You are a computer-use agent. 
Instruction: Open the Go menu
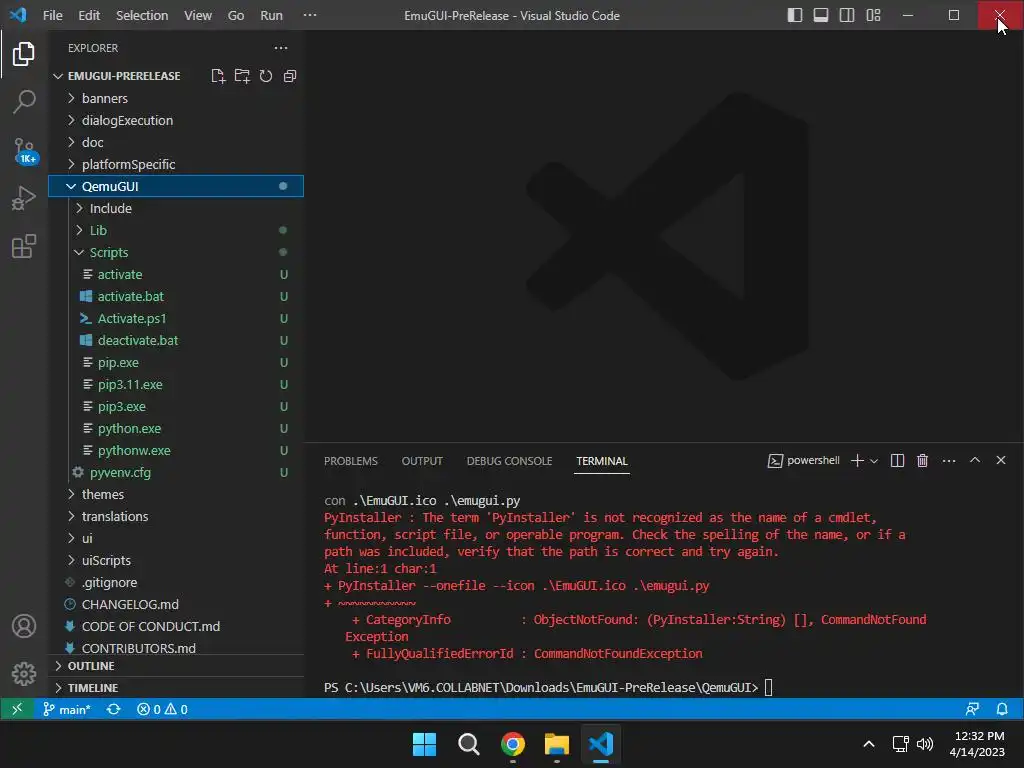(236, 15)
